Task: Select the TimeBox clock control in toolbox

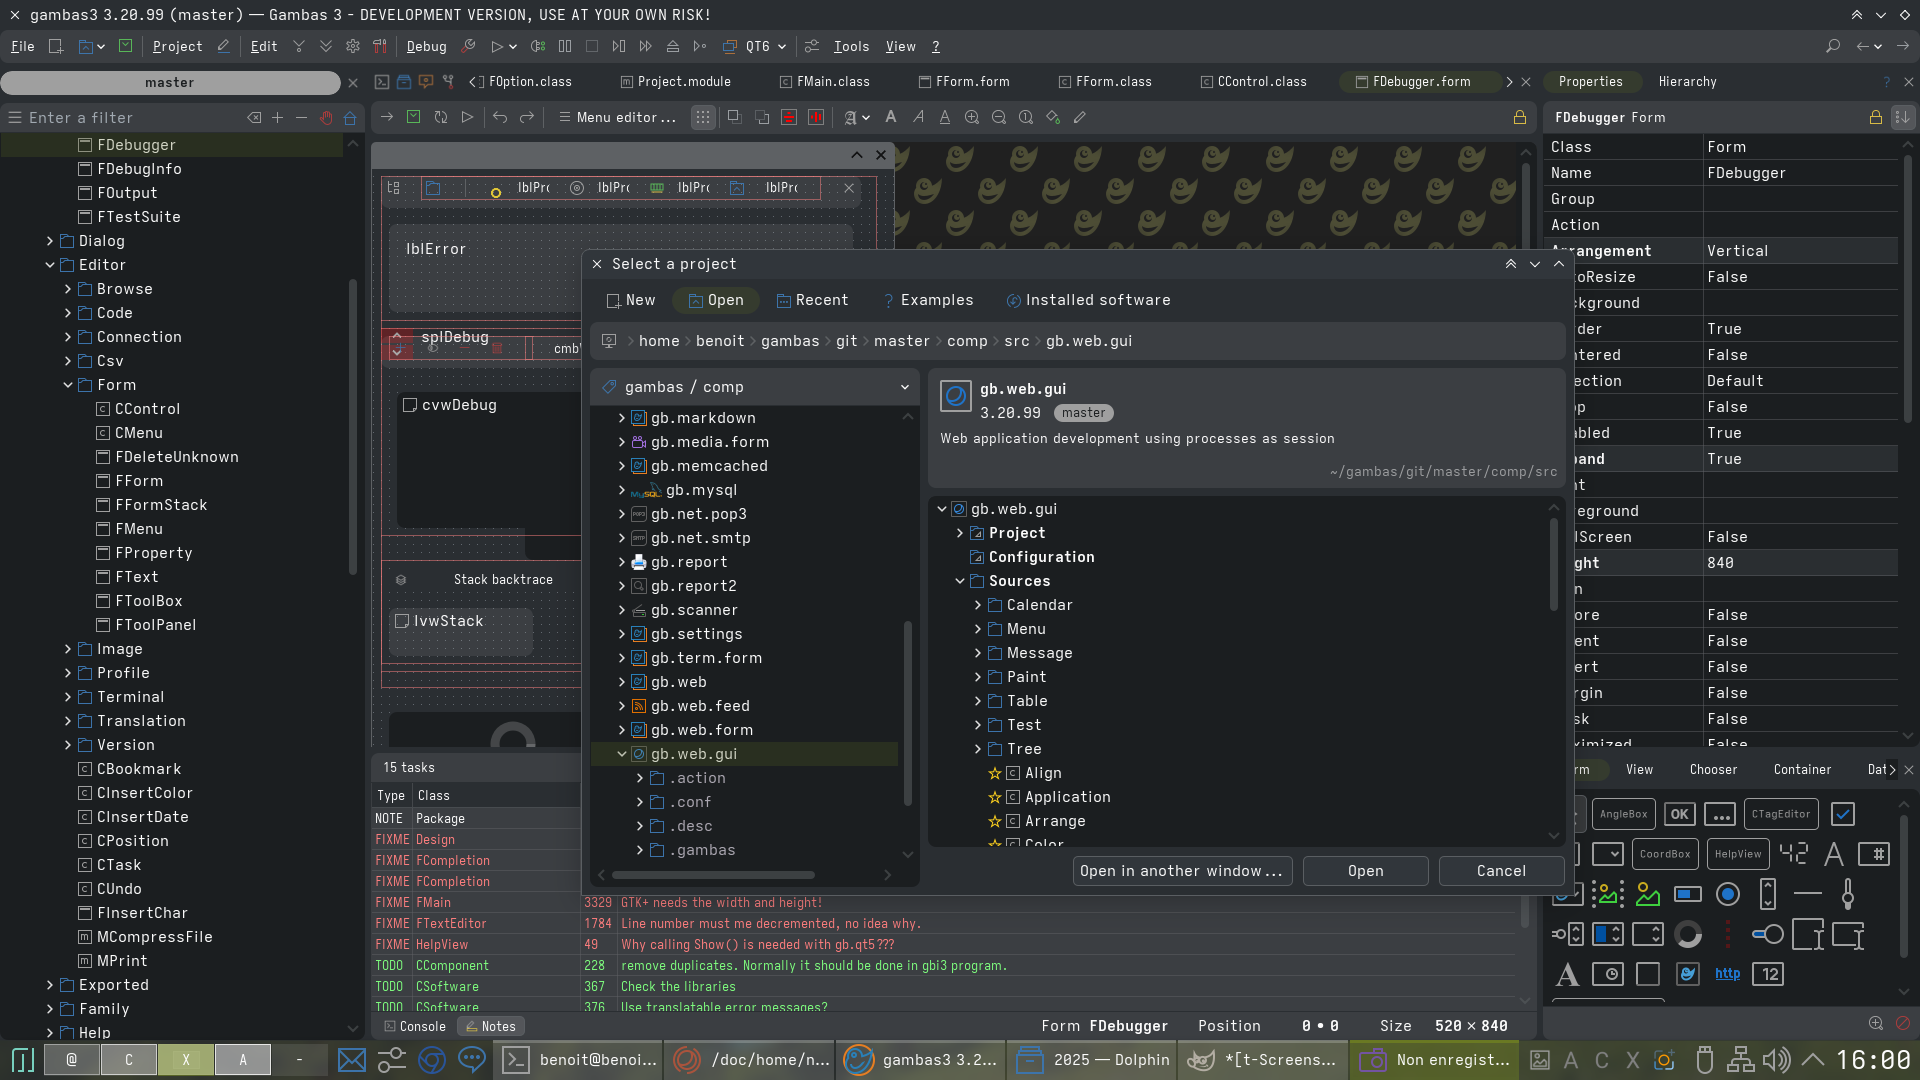Action: 1608,975
